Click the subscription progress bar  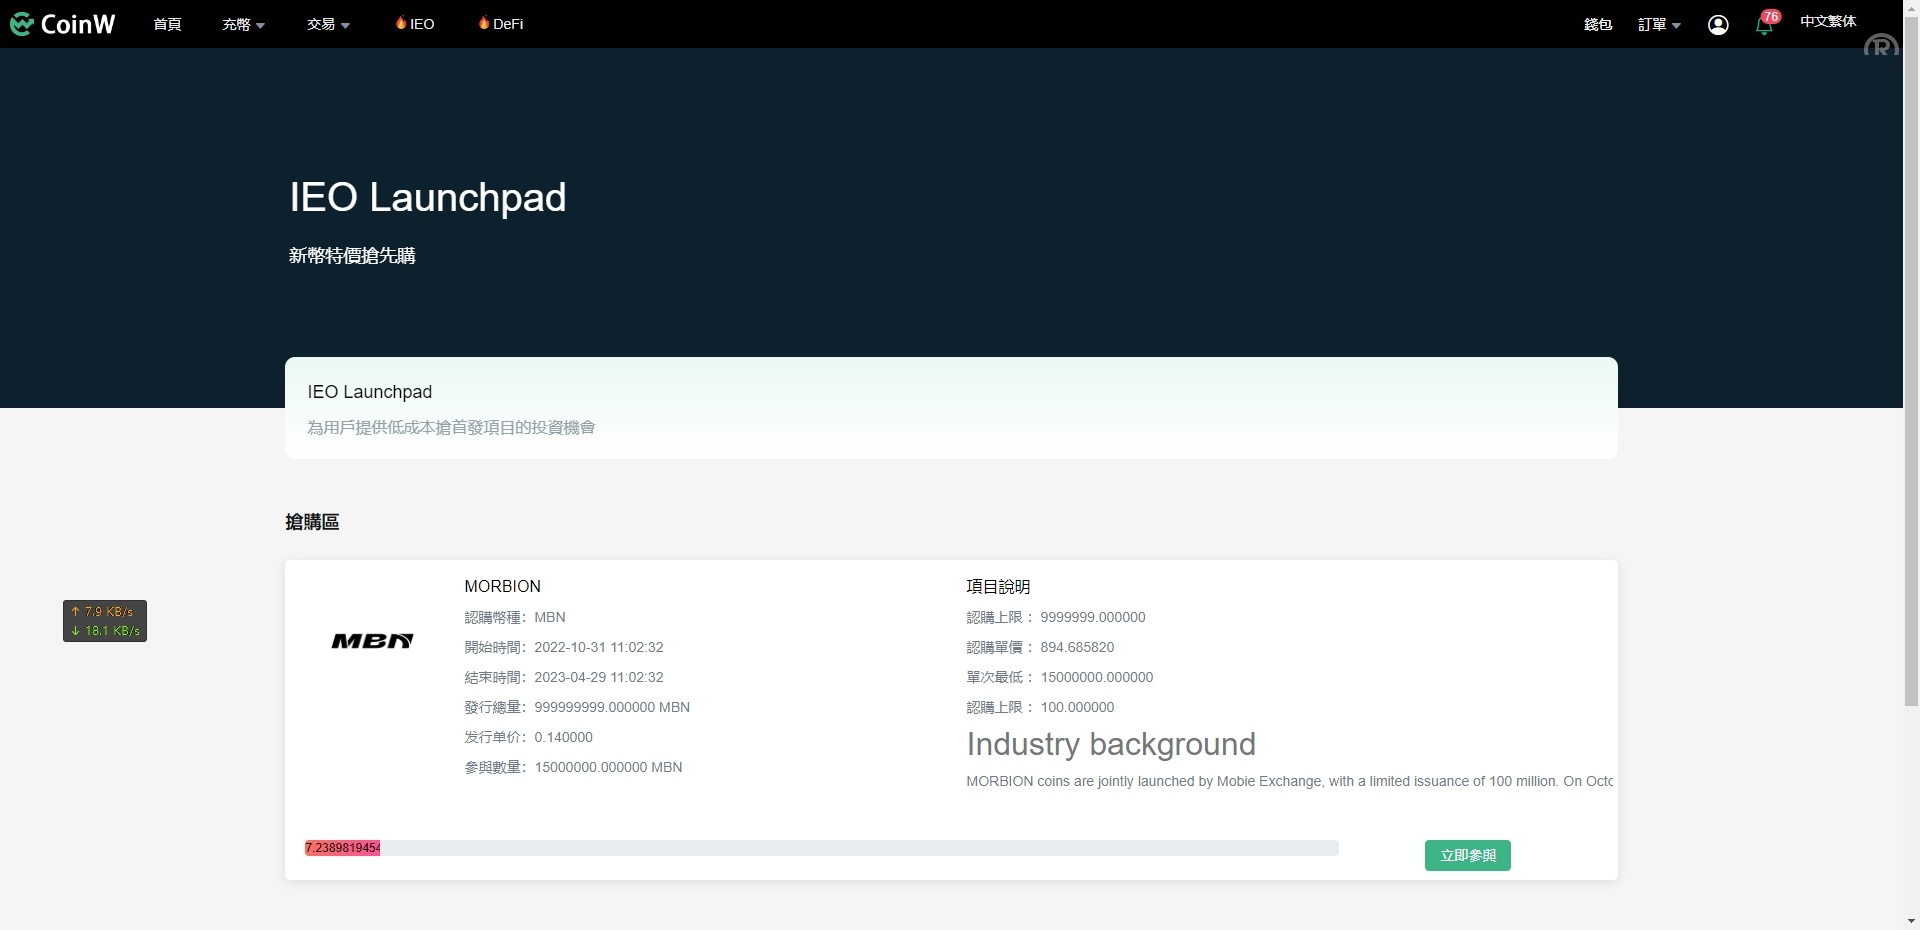820,848
